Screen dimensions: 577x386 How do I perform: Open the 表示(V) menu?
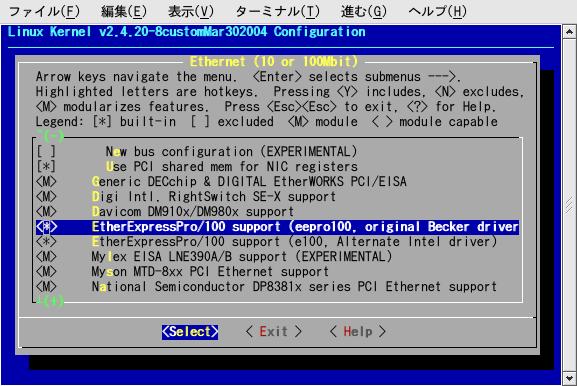tap(191, 11)
